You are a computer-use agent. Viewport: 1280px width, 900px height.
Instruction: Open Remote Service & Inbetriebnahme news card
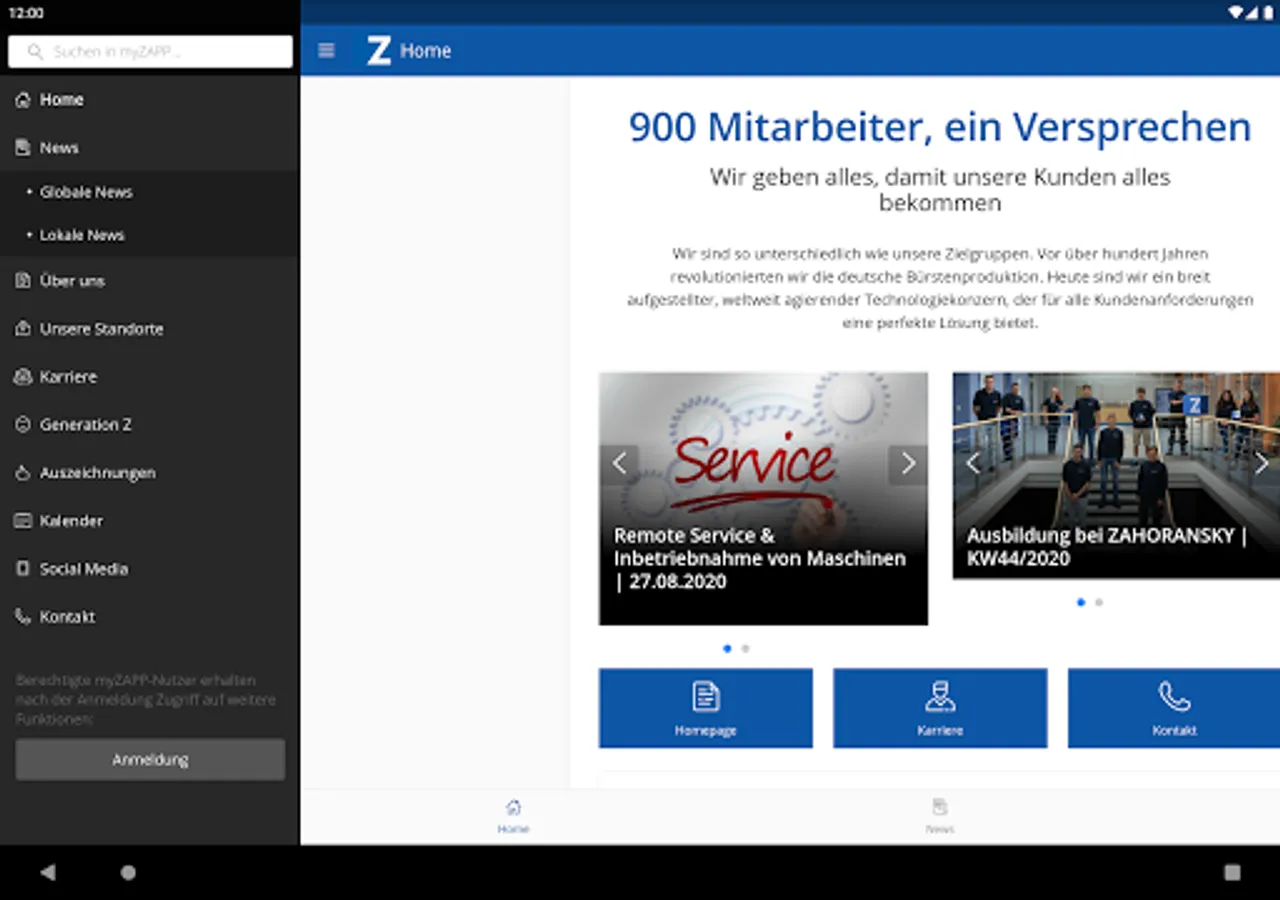click(x=763, y=499)
